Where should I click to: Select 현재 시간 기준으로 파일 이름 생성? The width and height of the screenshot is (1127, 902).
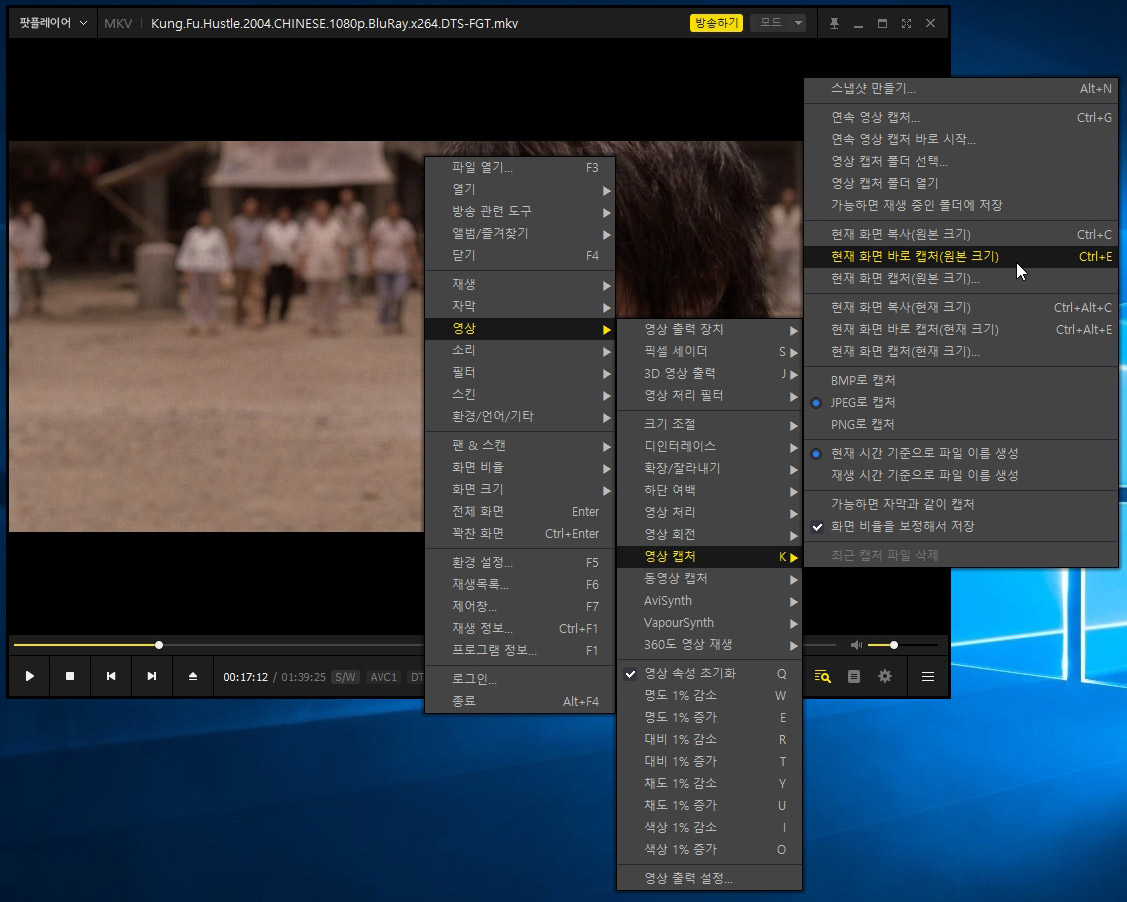pyautogui.click(x=961, y=454)
